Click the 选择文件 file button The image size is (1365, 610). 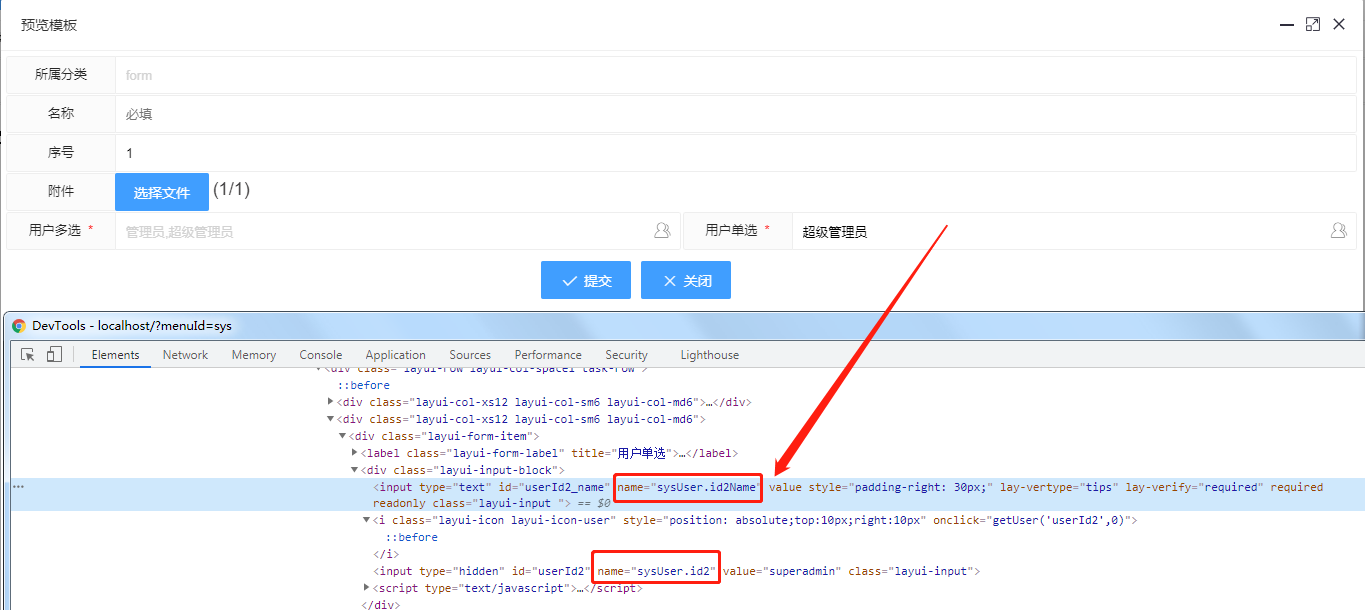[162, 192]
